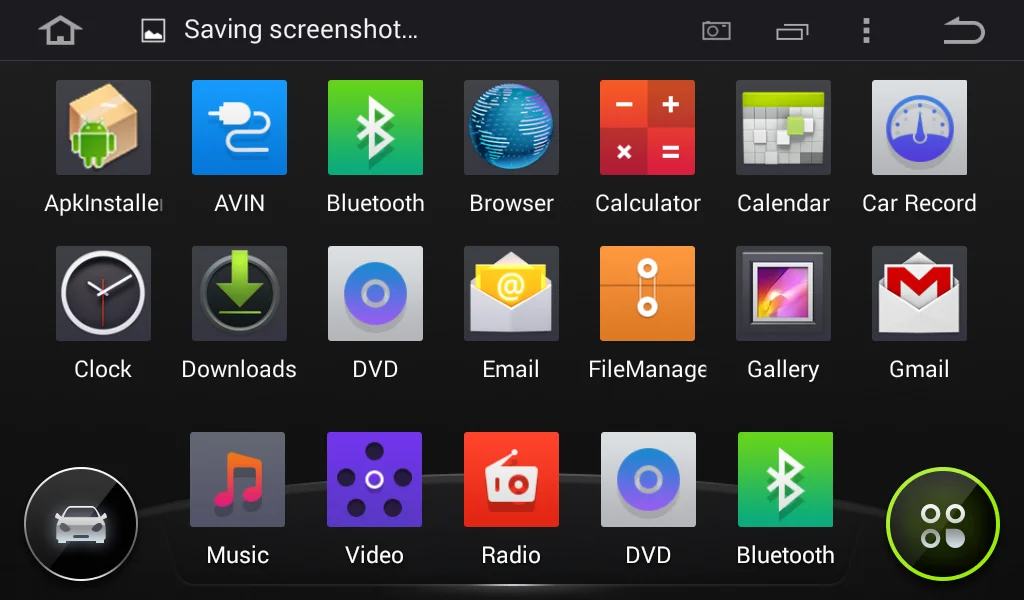Start Music from the bottom dock
The width and height of the screenshot is (1024, 600).
[x=238, y=479]
